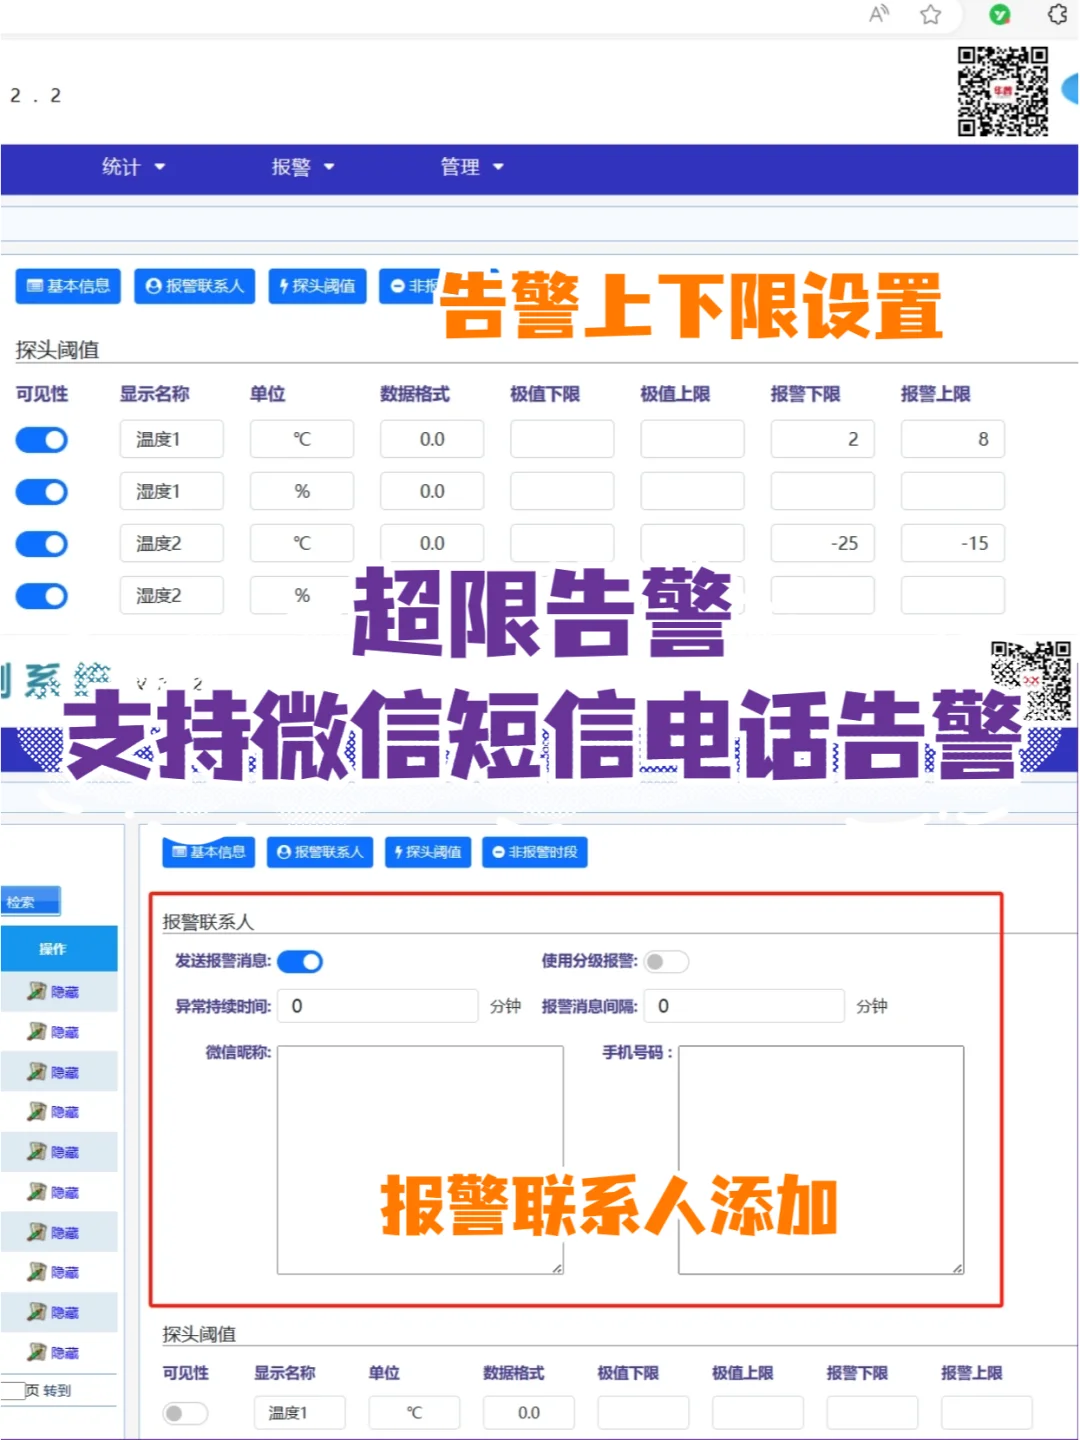Click the 基本信息 button with screen icon
1080x1440 pixels.
pyautogui.click(x=67, y=287)
